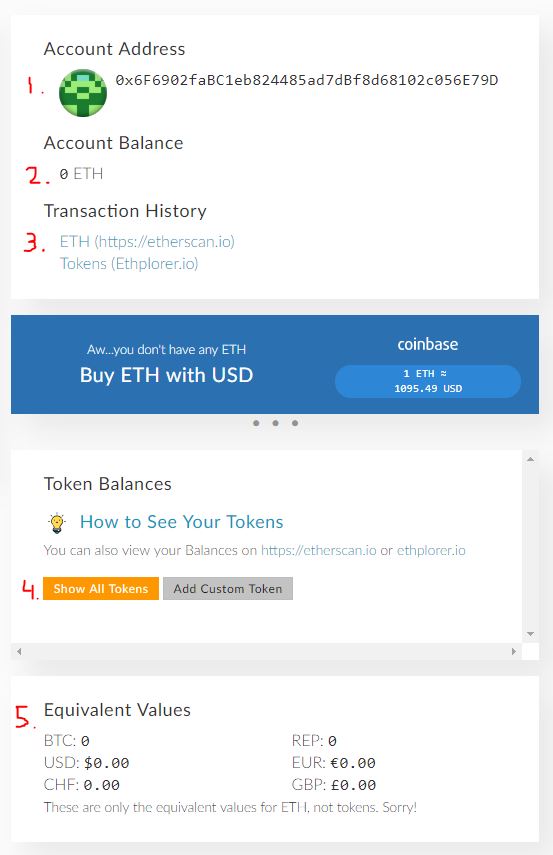
Task: Click the token panel scroll down arrow
Action: [x=530, y=634]
